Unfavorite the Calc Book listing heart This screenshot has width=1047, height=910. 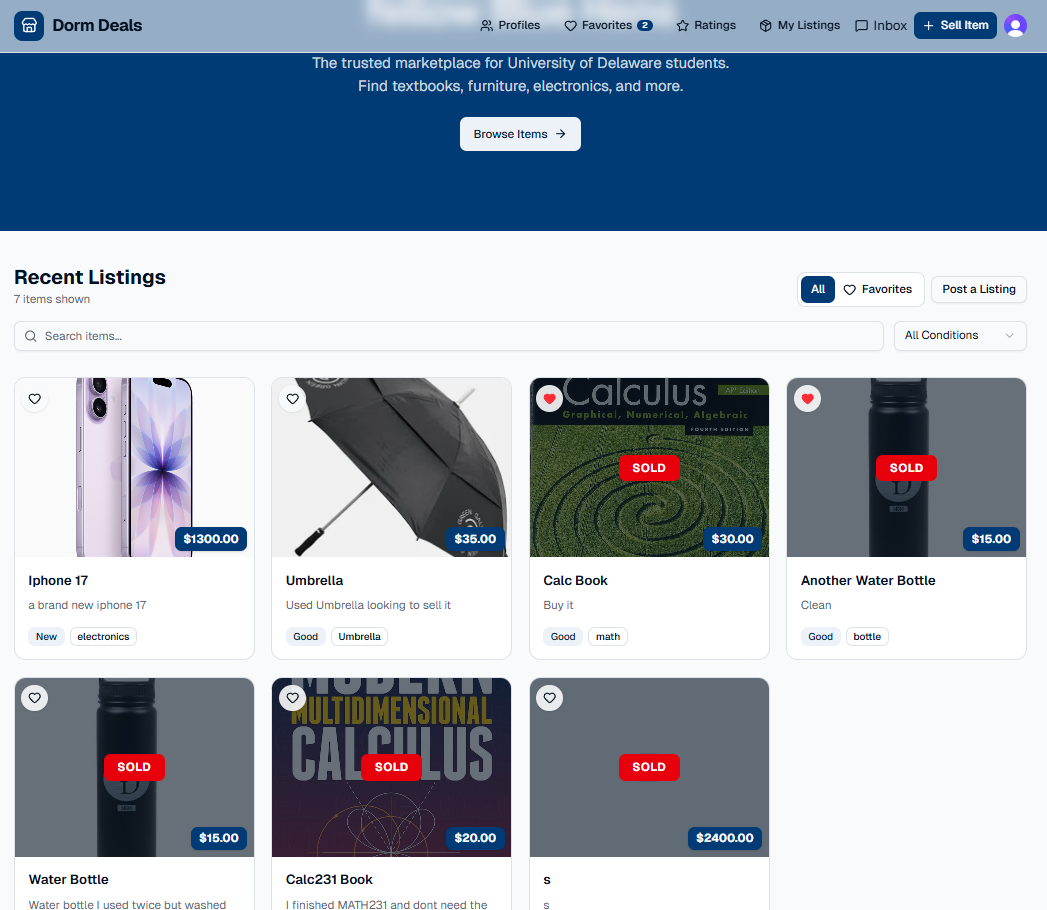click(550, 399)
